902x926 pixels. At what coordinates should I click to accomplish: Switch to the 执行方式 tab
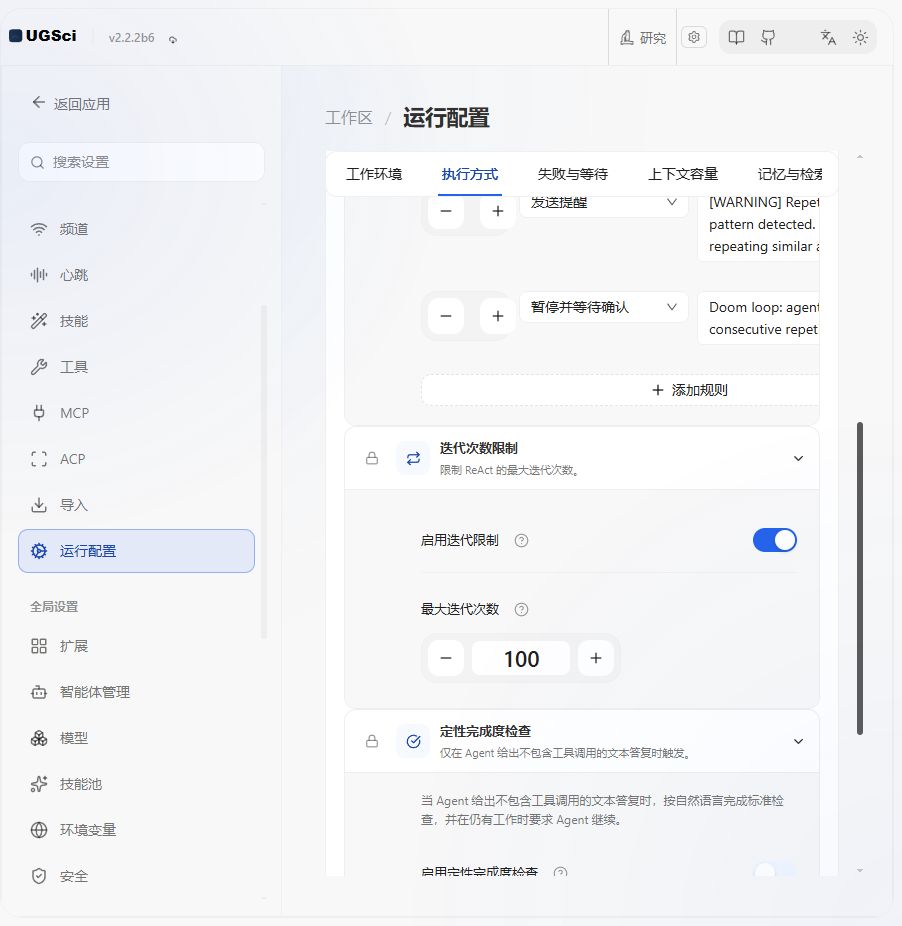(470, 174)
